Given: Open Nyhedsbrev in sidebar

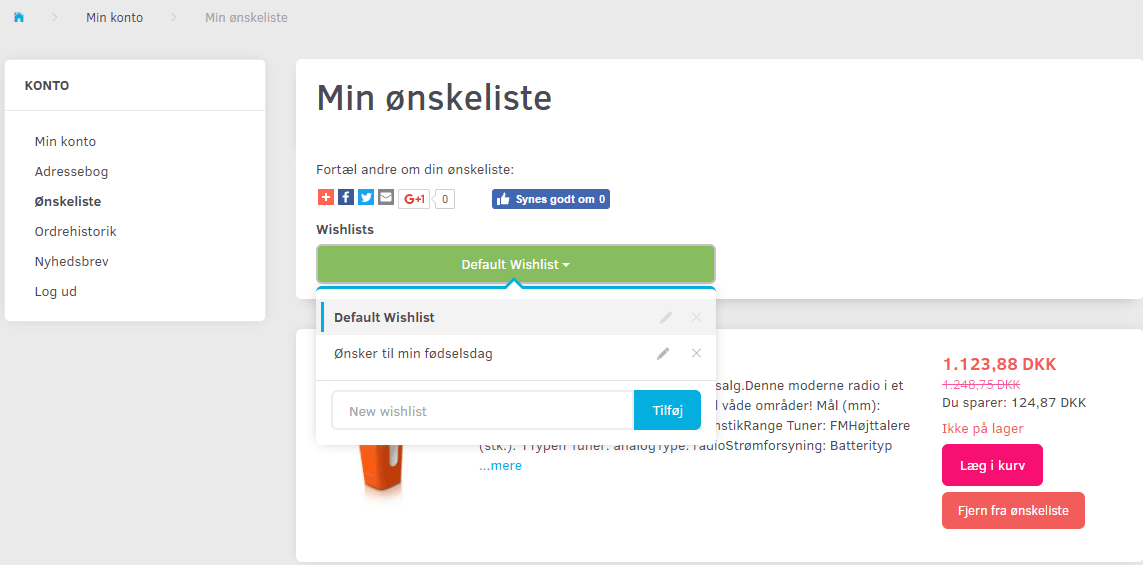Looking at the screenshot, I should click(x=71, y=262).
